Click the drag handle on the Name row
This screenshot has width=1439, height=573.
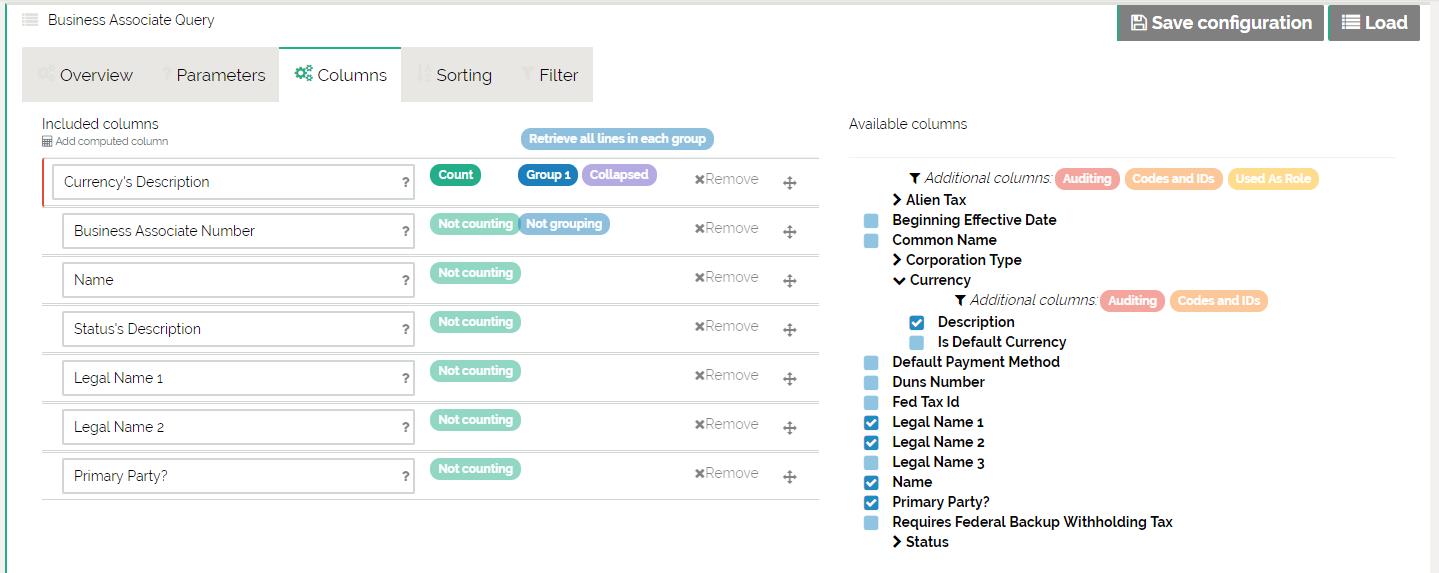click(789, 281)
